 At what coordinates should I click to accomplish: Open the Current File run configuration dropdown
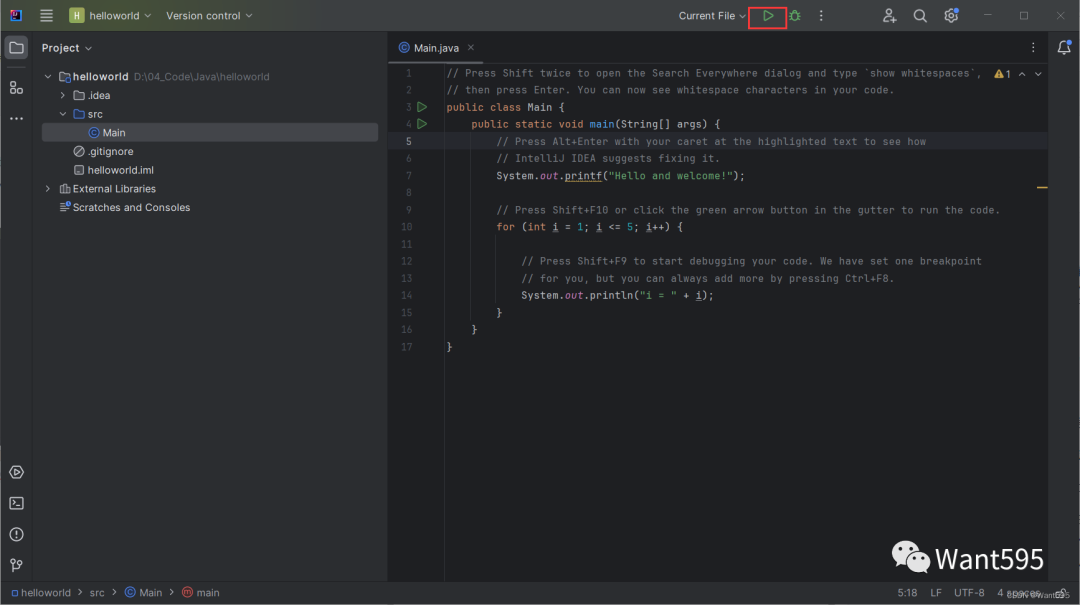click(x=712, y=15)
